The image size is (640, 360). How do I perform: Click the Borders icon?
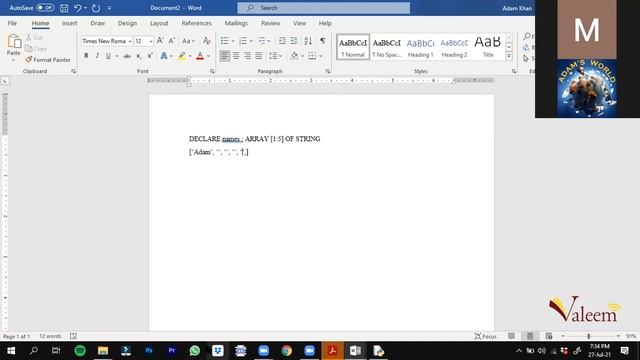pyautogui.click(x=312, y=56)
